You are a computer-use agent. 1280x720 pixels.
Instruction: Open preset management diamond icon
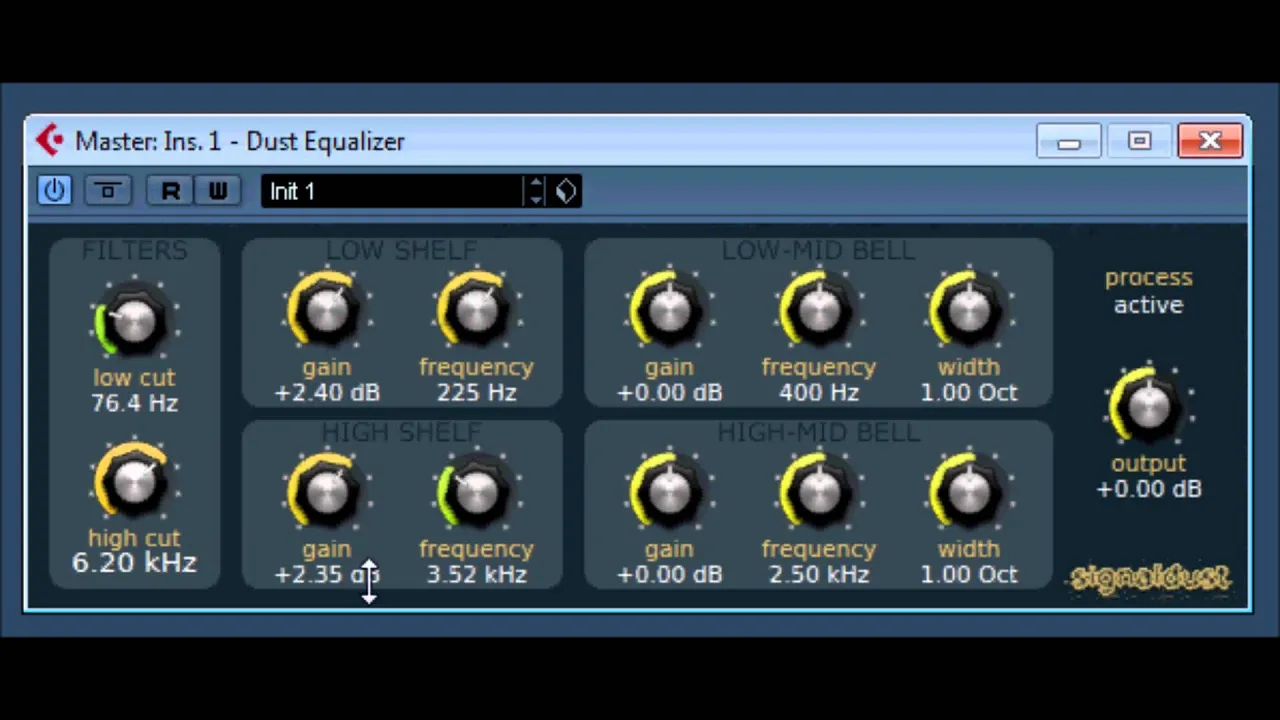[x=566, y=191]
